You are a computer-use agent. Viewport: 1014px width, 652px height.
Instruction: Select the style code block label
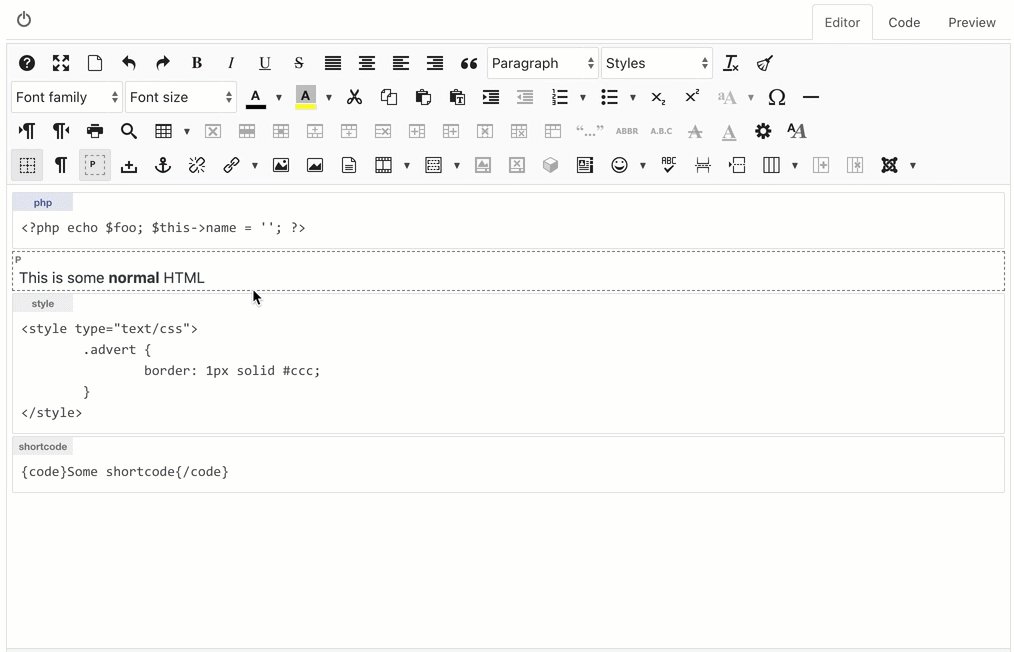[x=43, y=303]
